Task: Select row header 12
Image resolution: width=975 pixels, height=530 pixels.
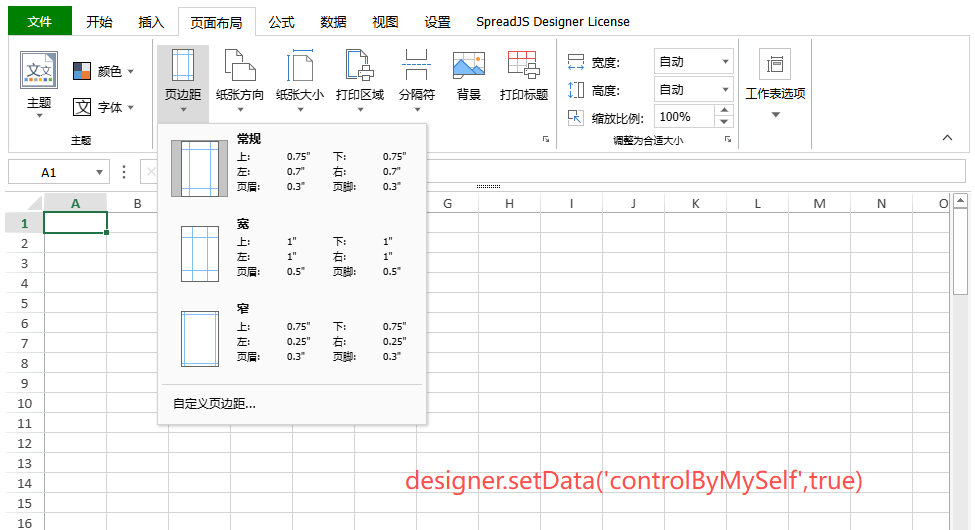Action: click(25, 444)
